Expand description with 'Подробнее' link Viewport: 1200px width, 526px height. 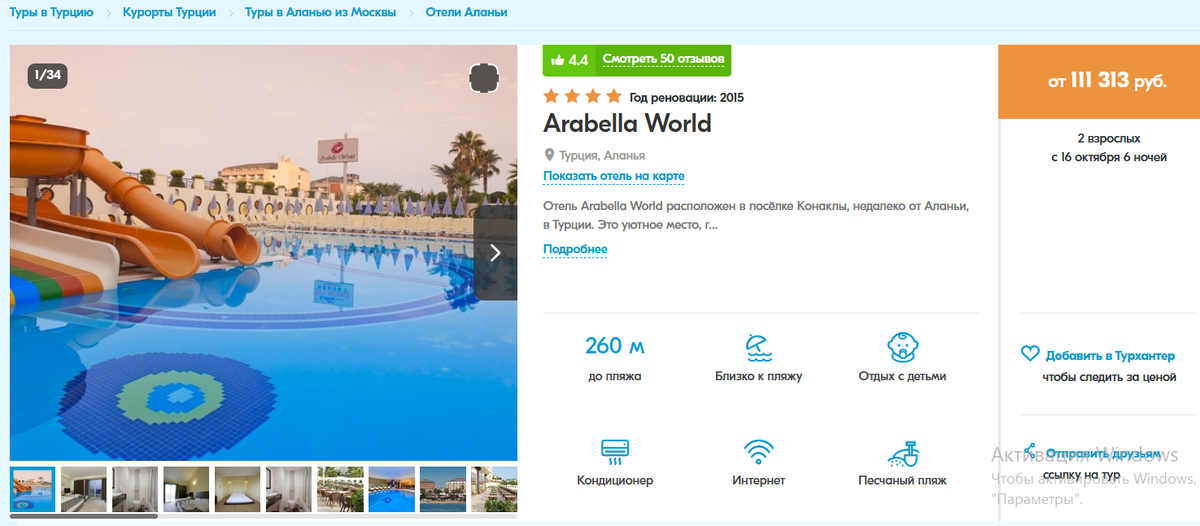(x=575, y=249)
